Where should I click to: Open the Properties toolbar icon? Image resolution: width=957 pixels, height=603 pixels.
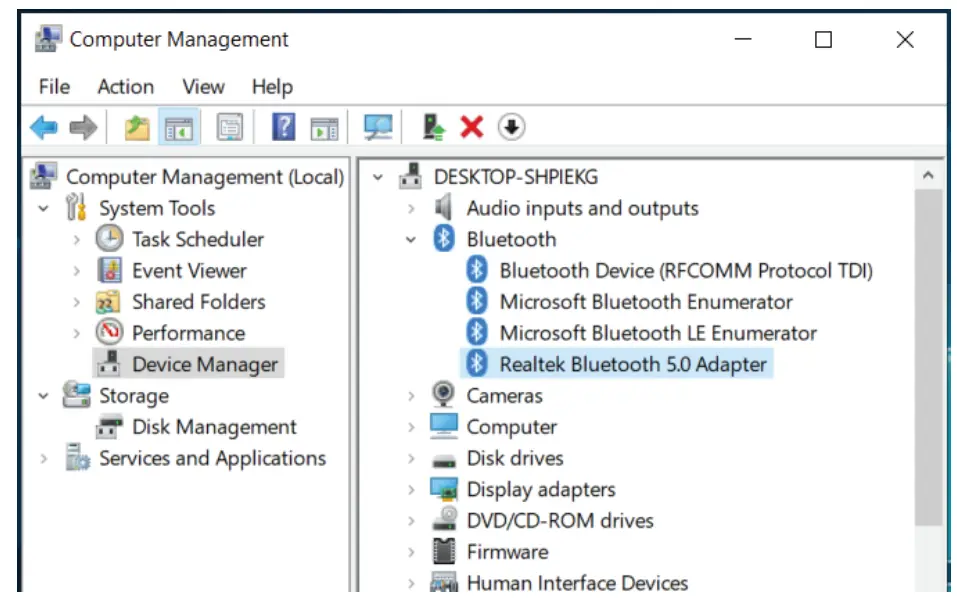pyautogui.click(x=231, y=127)
